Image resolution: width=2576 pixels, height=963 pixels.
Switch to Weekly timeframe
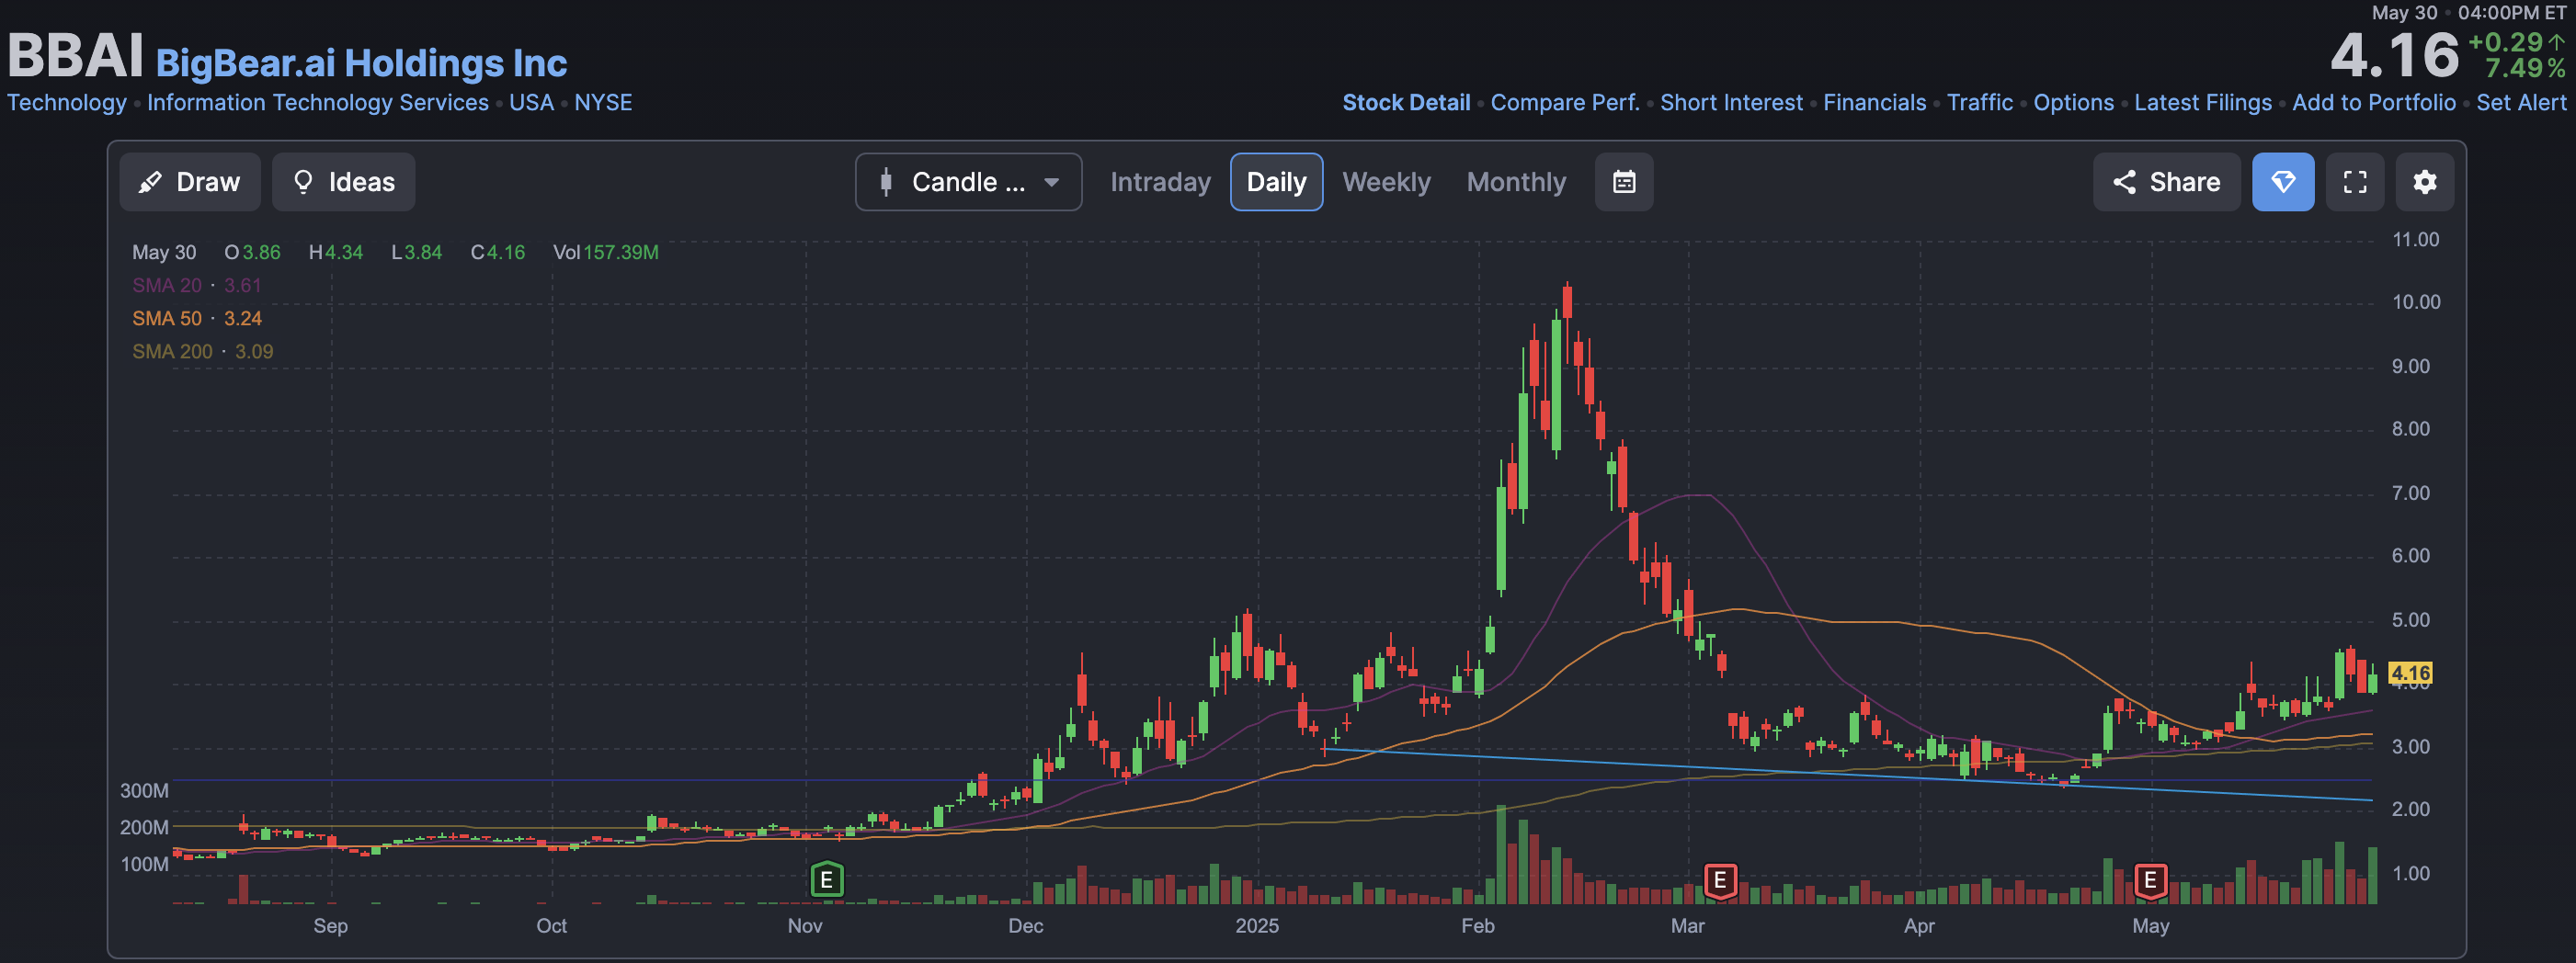coord(1386,182)
